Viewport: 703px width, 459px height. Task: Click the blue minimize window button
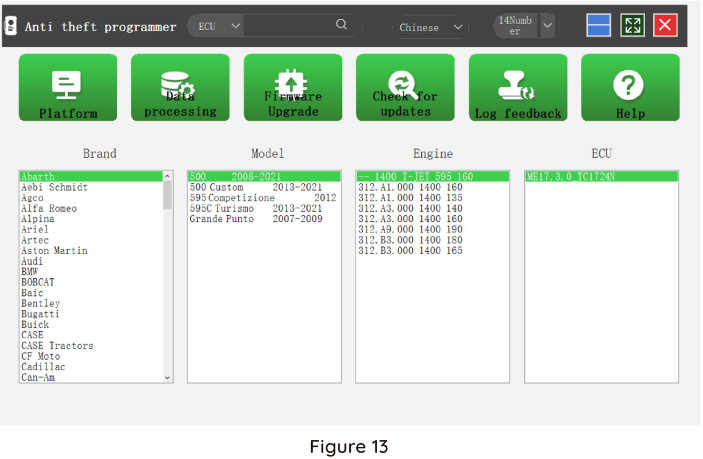(599, 25)
